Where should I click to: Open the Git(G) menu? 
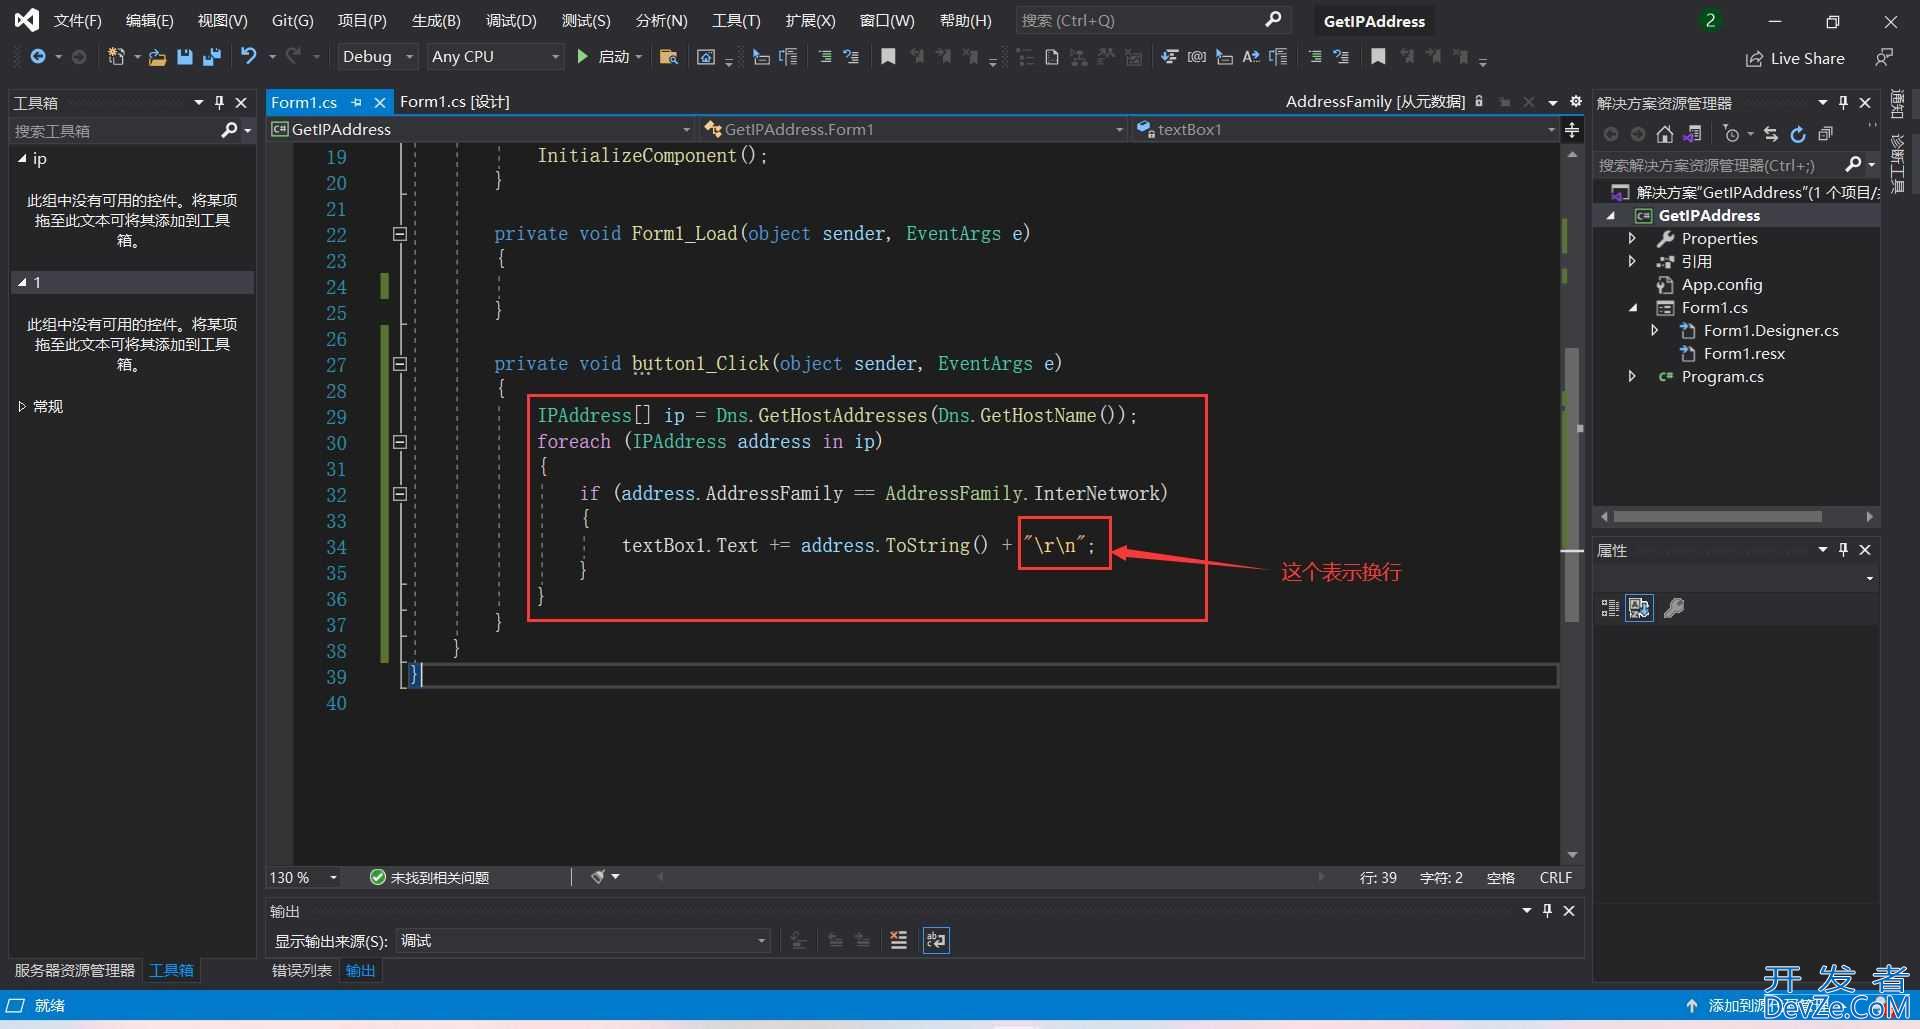pyautogui.click(x=293, y=20)
